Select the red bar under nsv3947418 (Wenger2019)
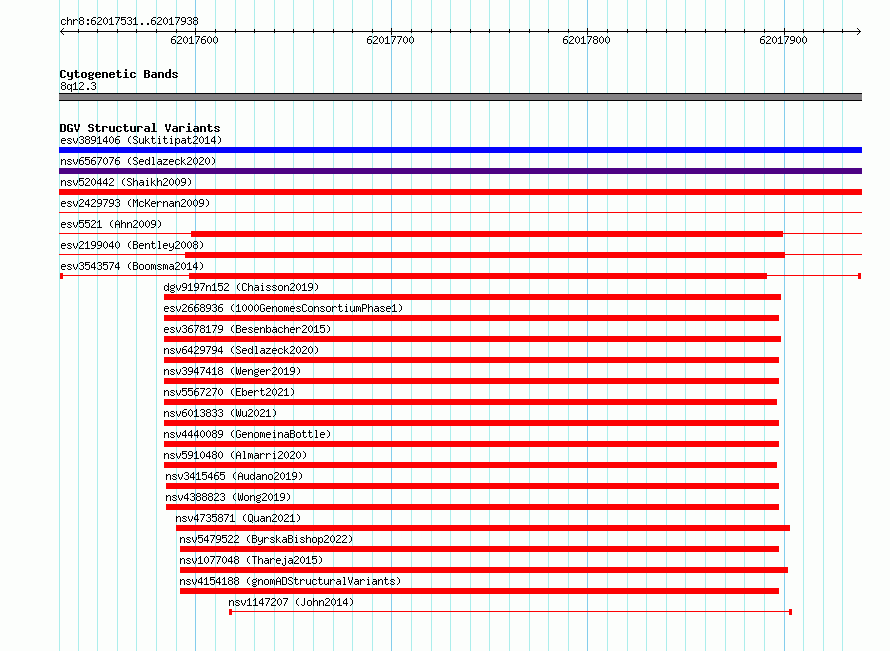The image size is (890, 651). 471,381
